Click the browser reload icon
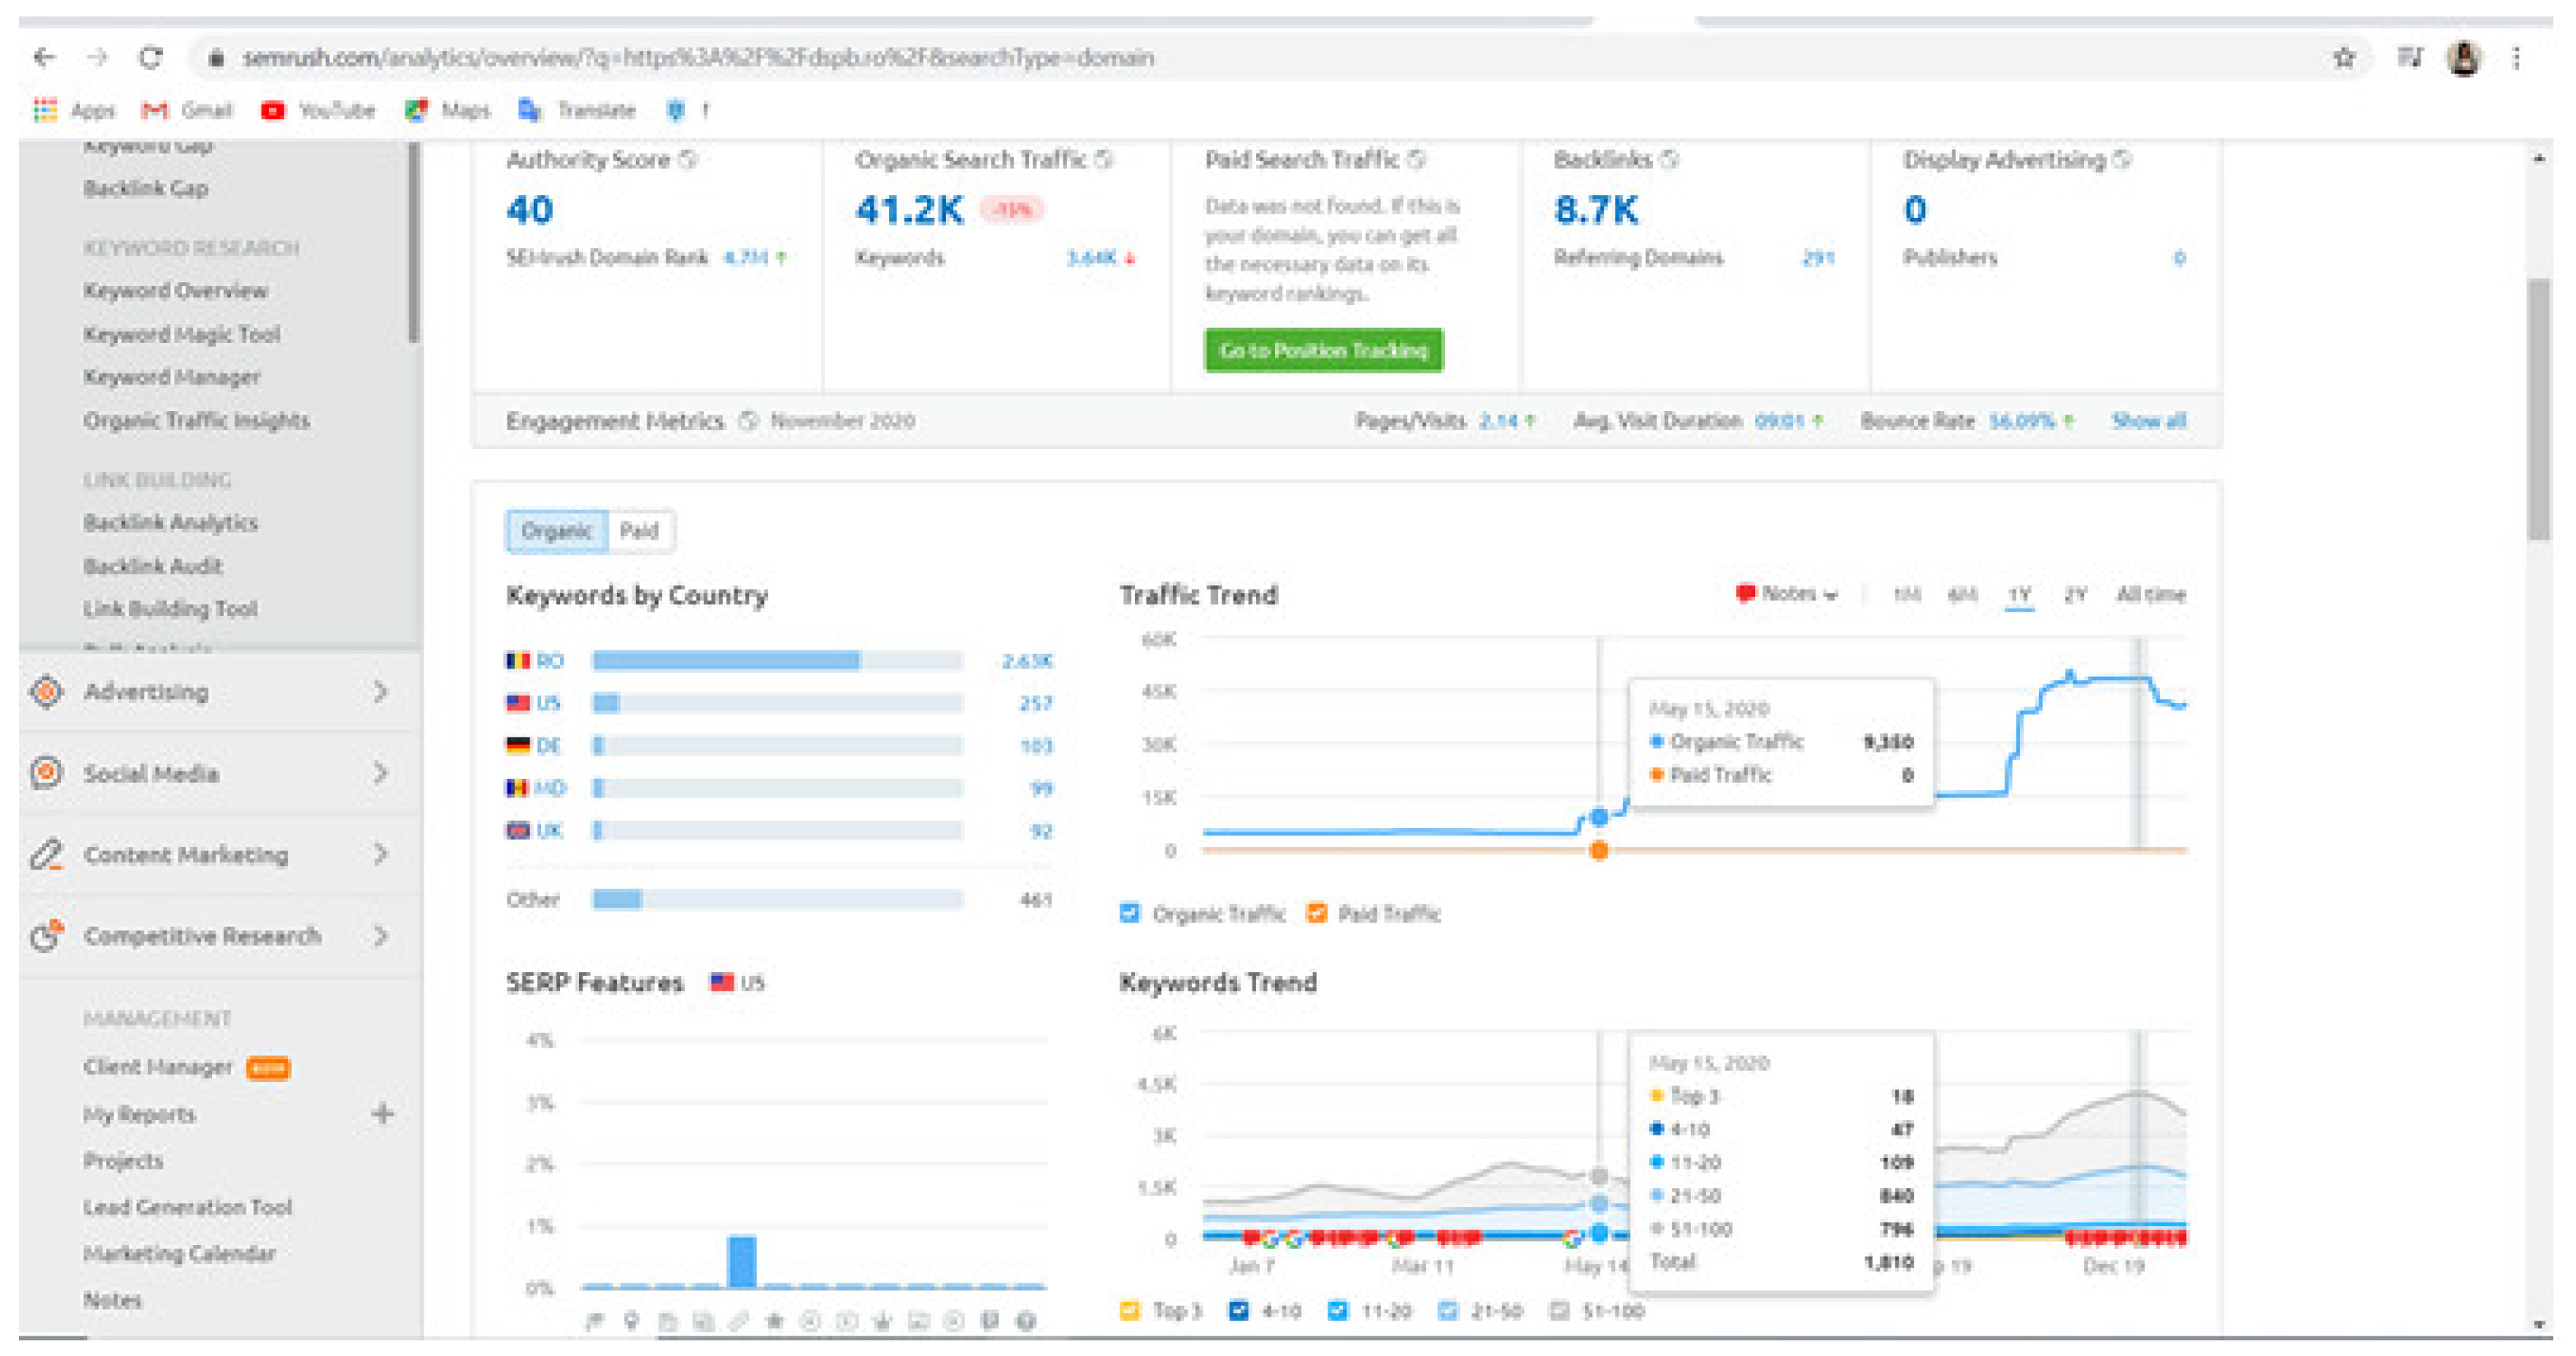The image size is (2576, 1356). (151, 58)
